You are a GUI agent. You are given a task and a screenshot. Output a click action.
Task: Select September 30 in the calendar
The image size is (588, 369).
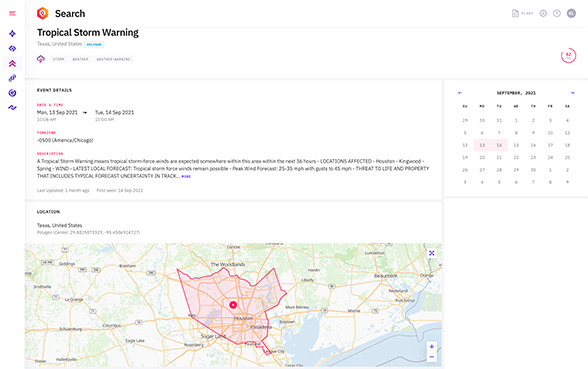(x=533, y=170)
